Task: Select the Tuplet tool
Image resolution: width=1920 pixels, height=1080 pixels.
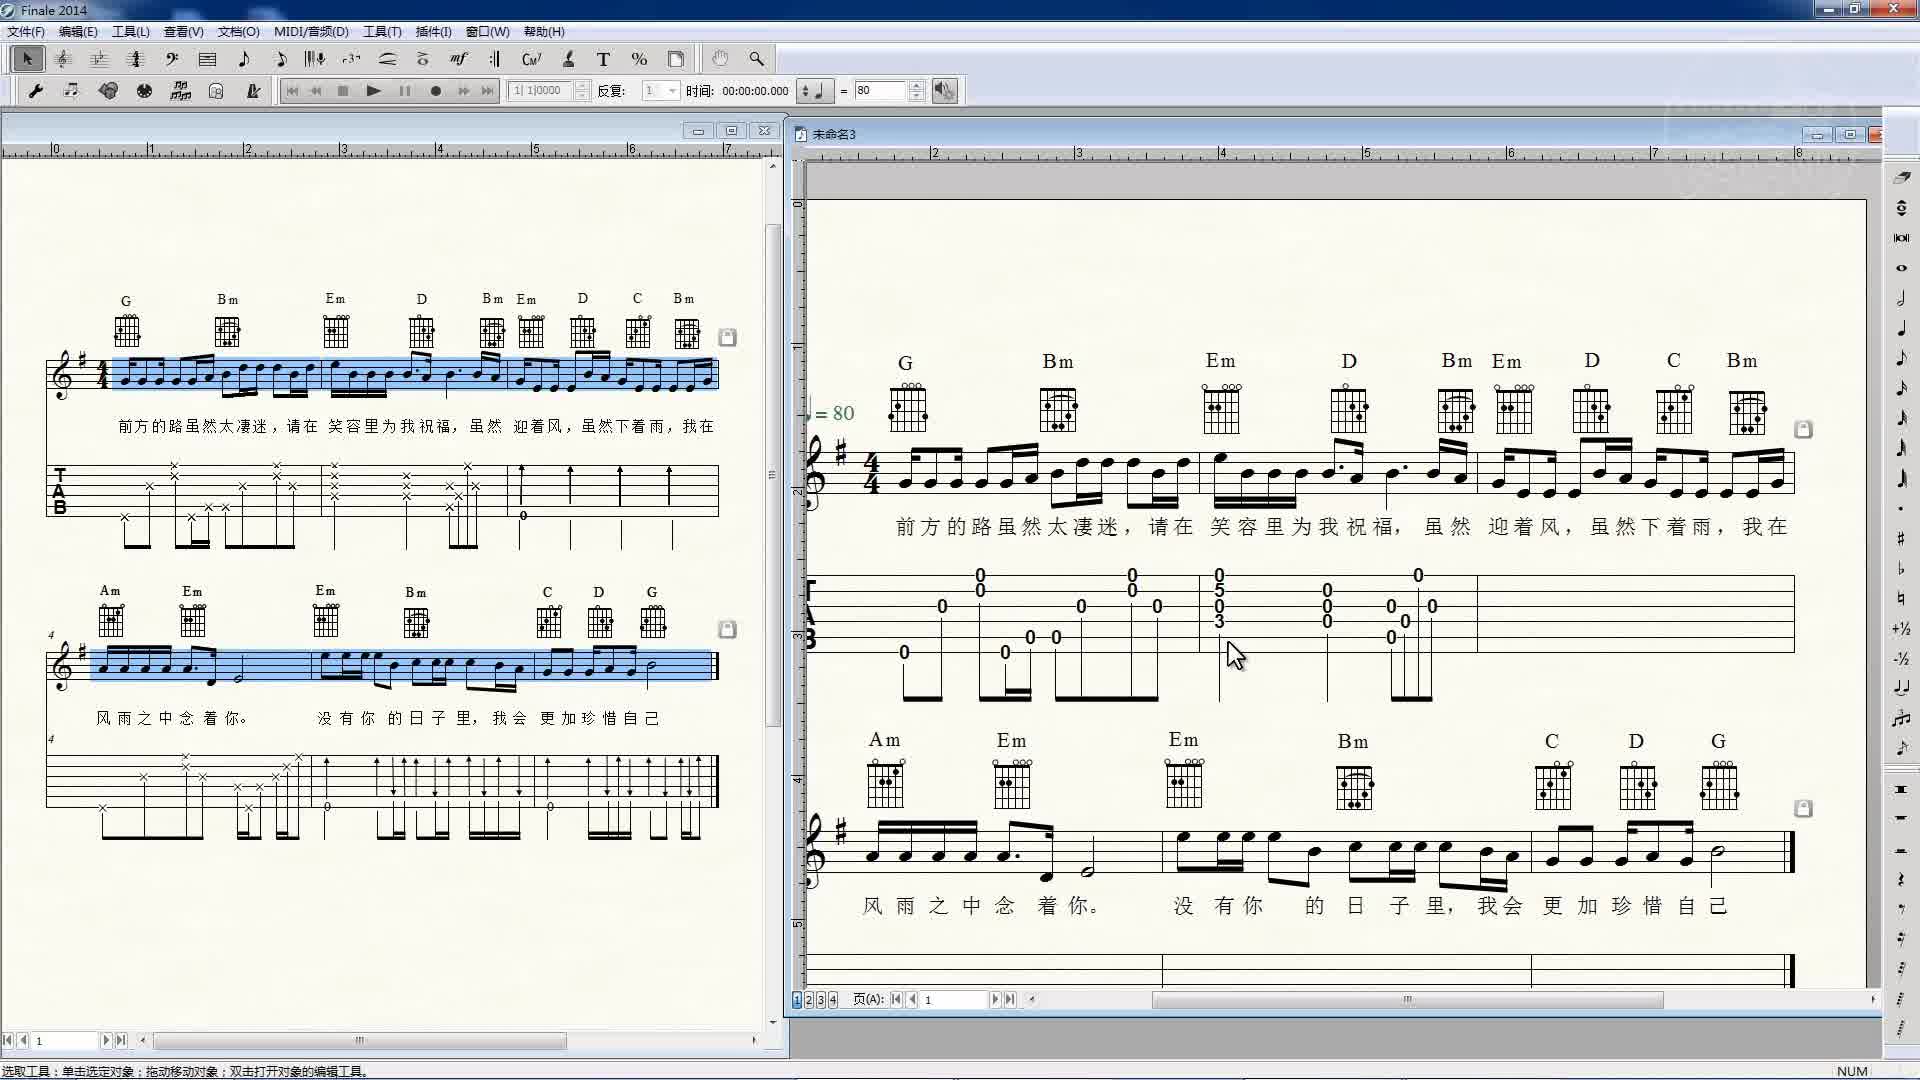Action: click(x=351, y=59)
